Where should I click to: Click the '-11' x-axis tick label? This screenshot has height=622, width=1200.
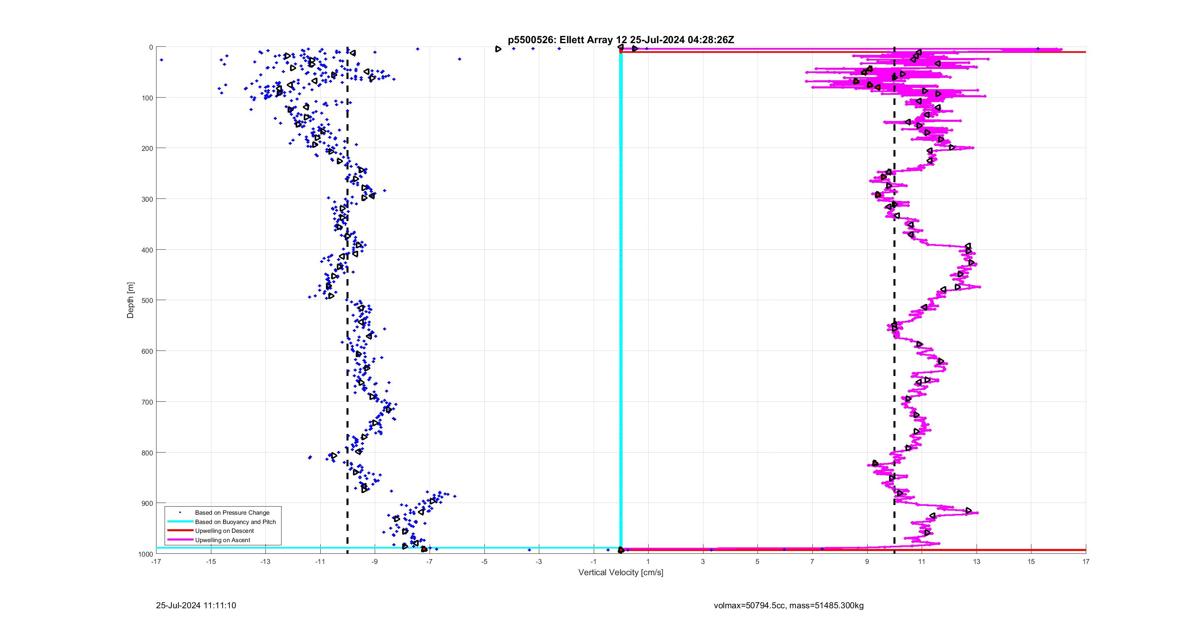(320, 561)
